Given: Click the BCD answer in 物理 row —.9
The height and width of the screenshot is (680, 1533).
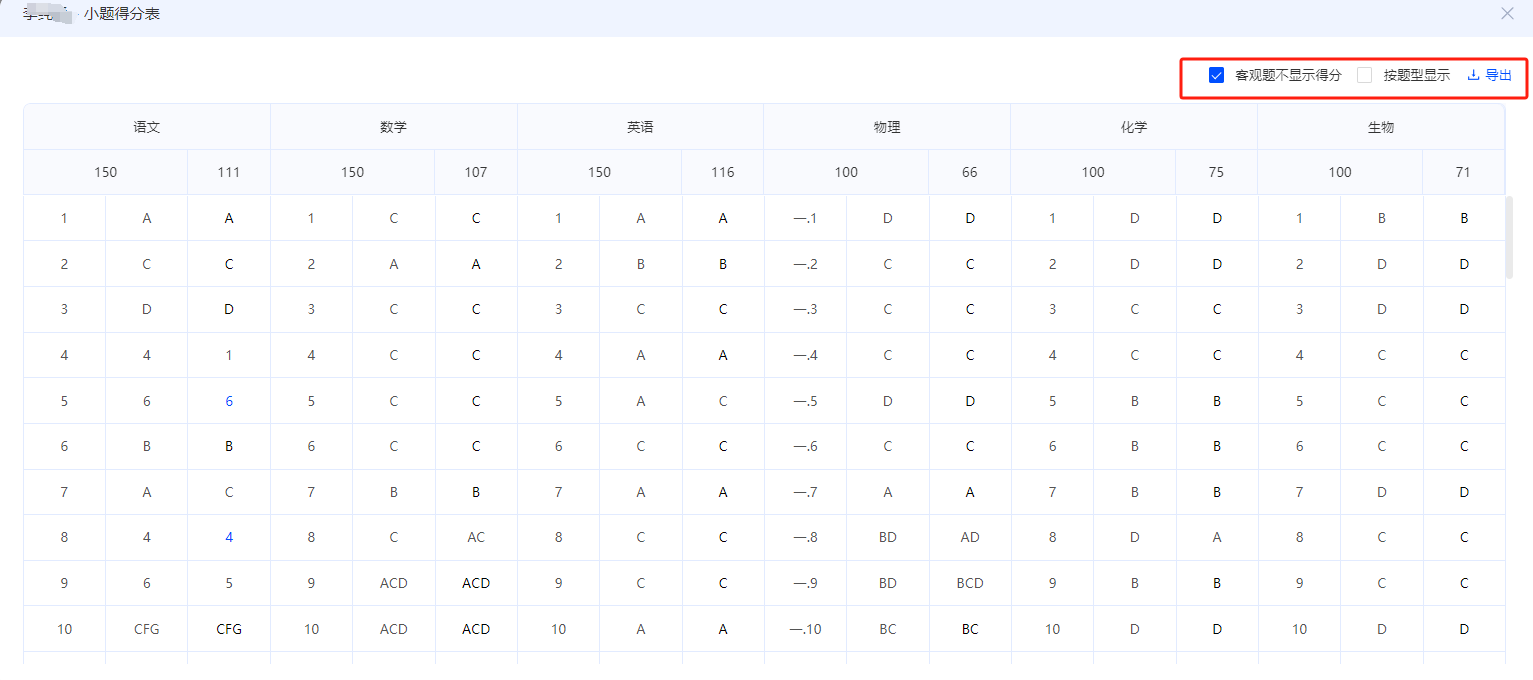Looking at the screenshot, I should tap(970, 583).
